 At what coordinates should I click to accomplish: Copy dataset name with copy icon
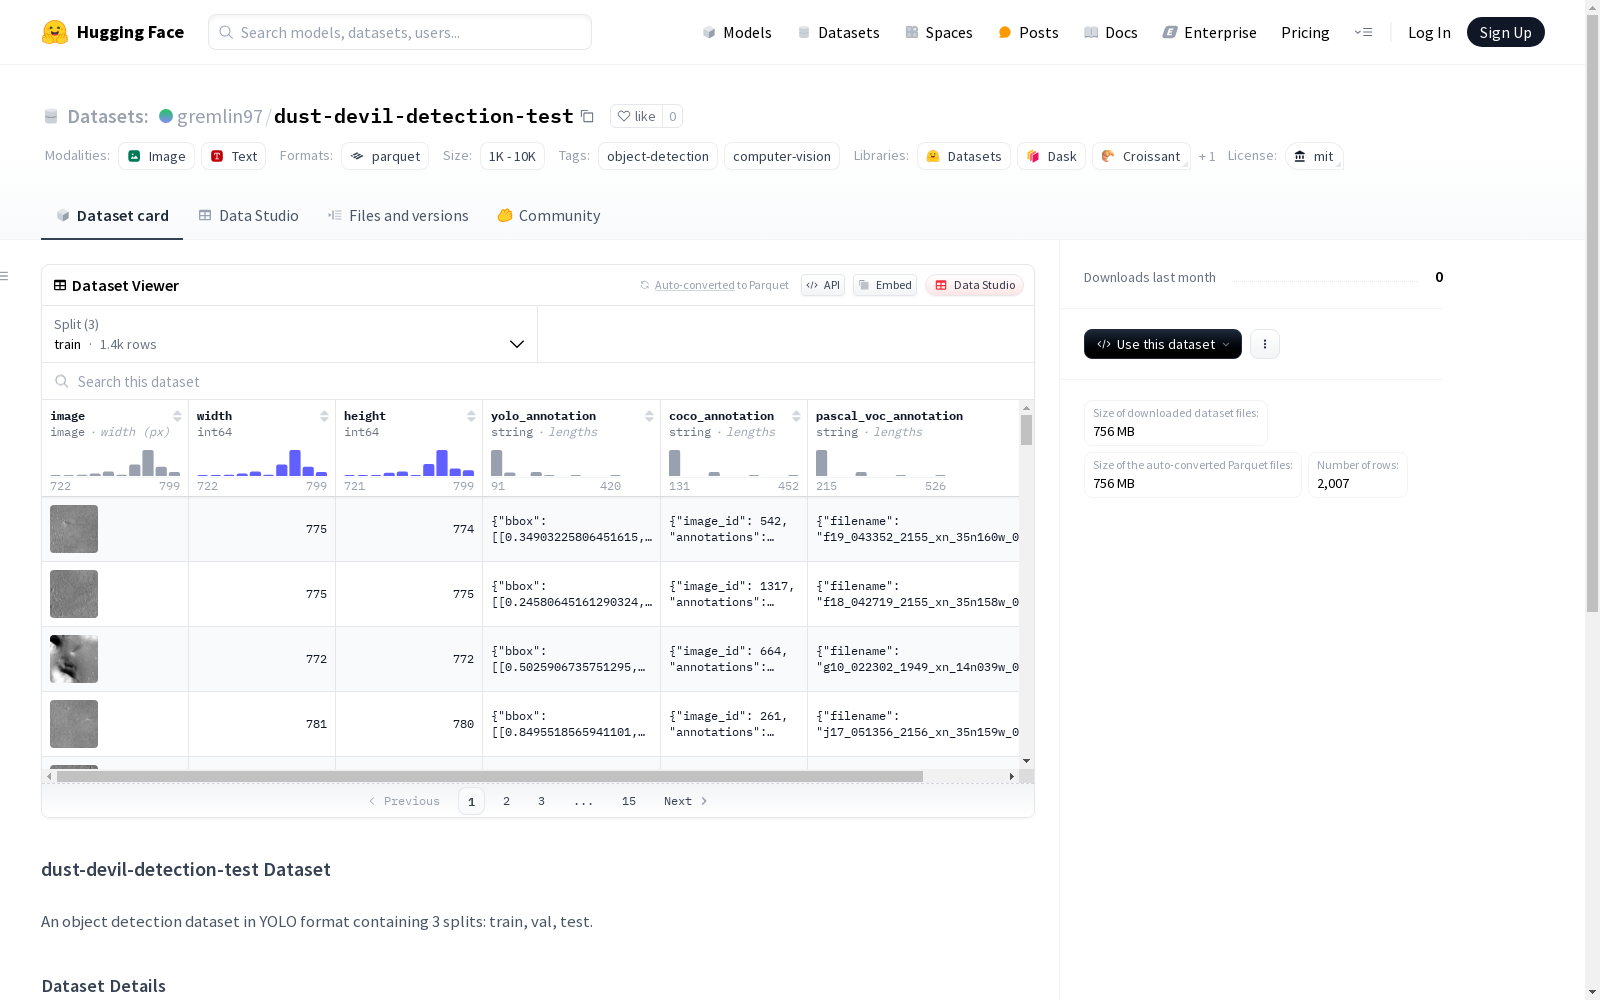click(588, 117)
